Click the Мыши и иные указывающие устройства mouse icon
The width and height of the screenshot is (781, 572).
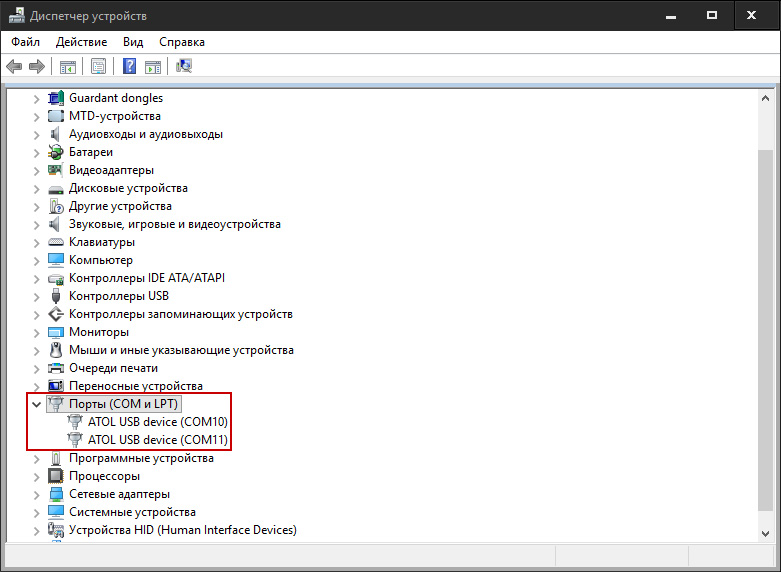click(x=56, y=350)
